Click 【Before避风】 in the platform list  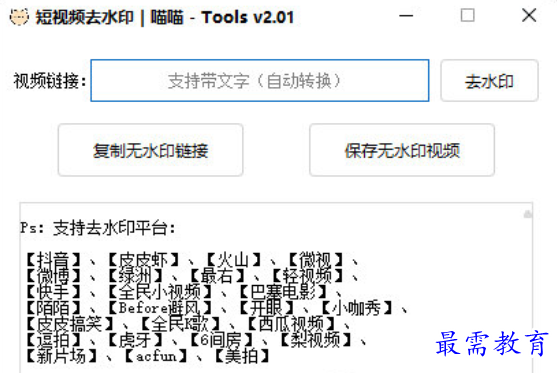pos(160,308)
